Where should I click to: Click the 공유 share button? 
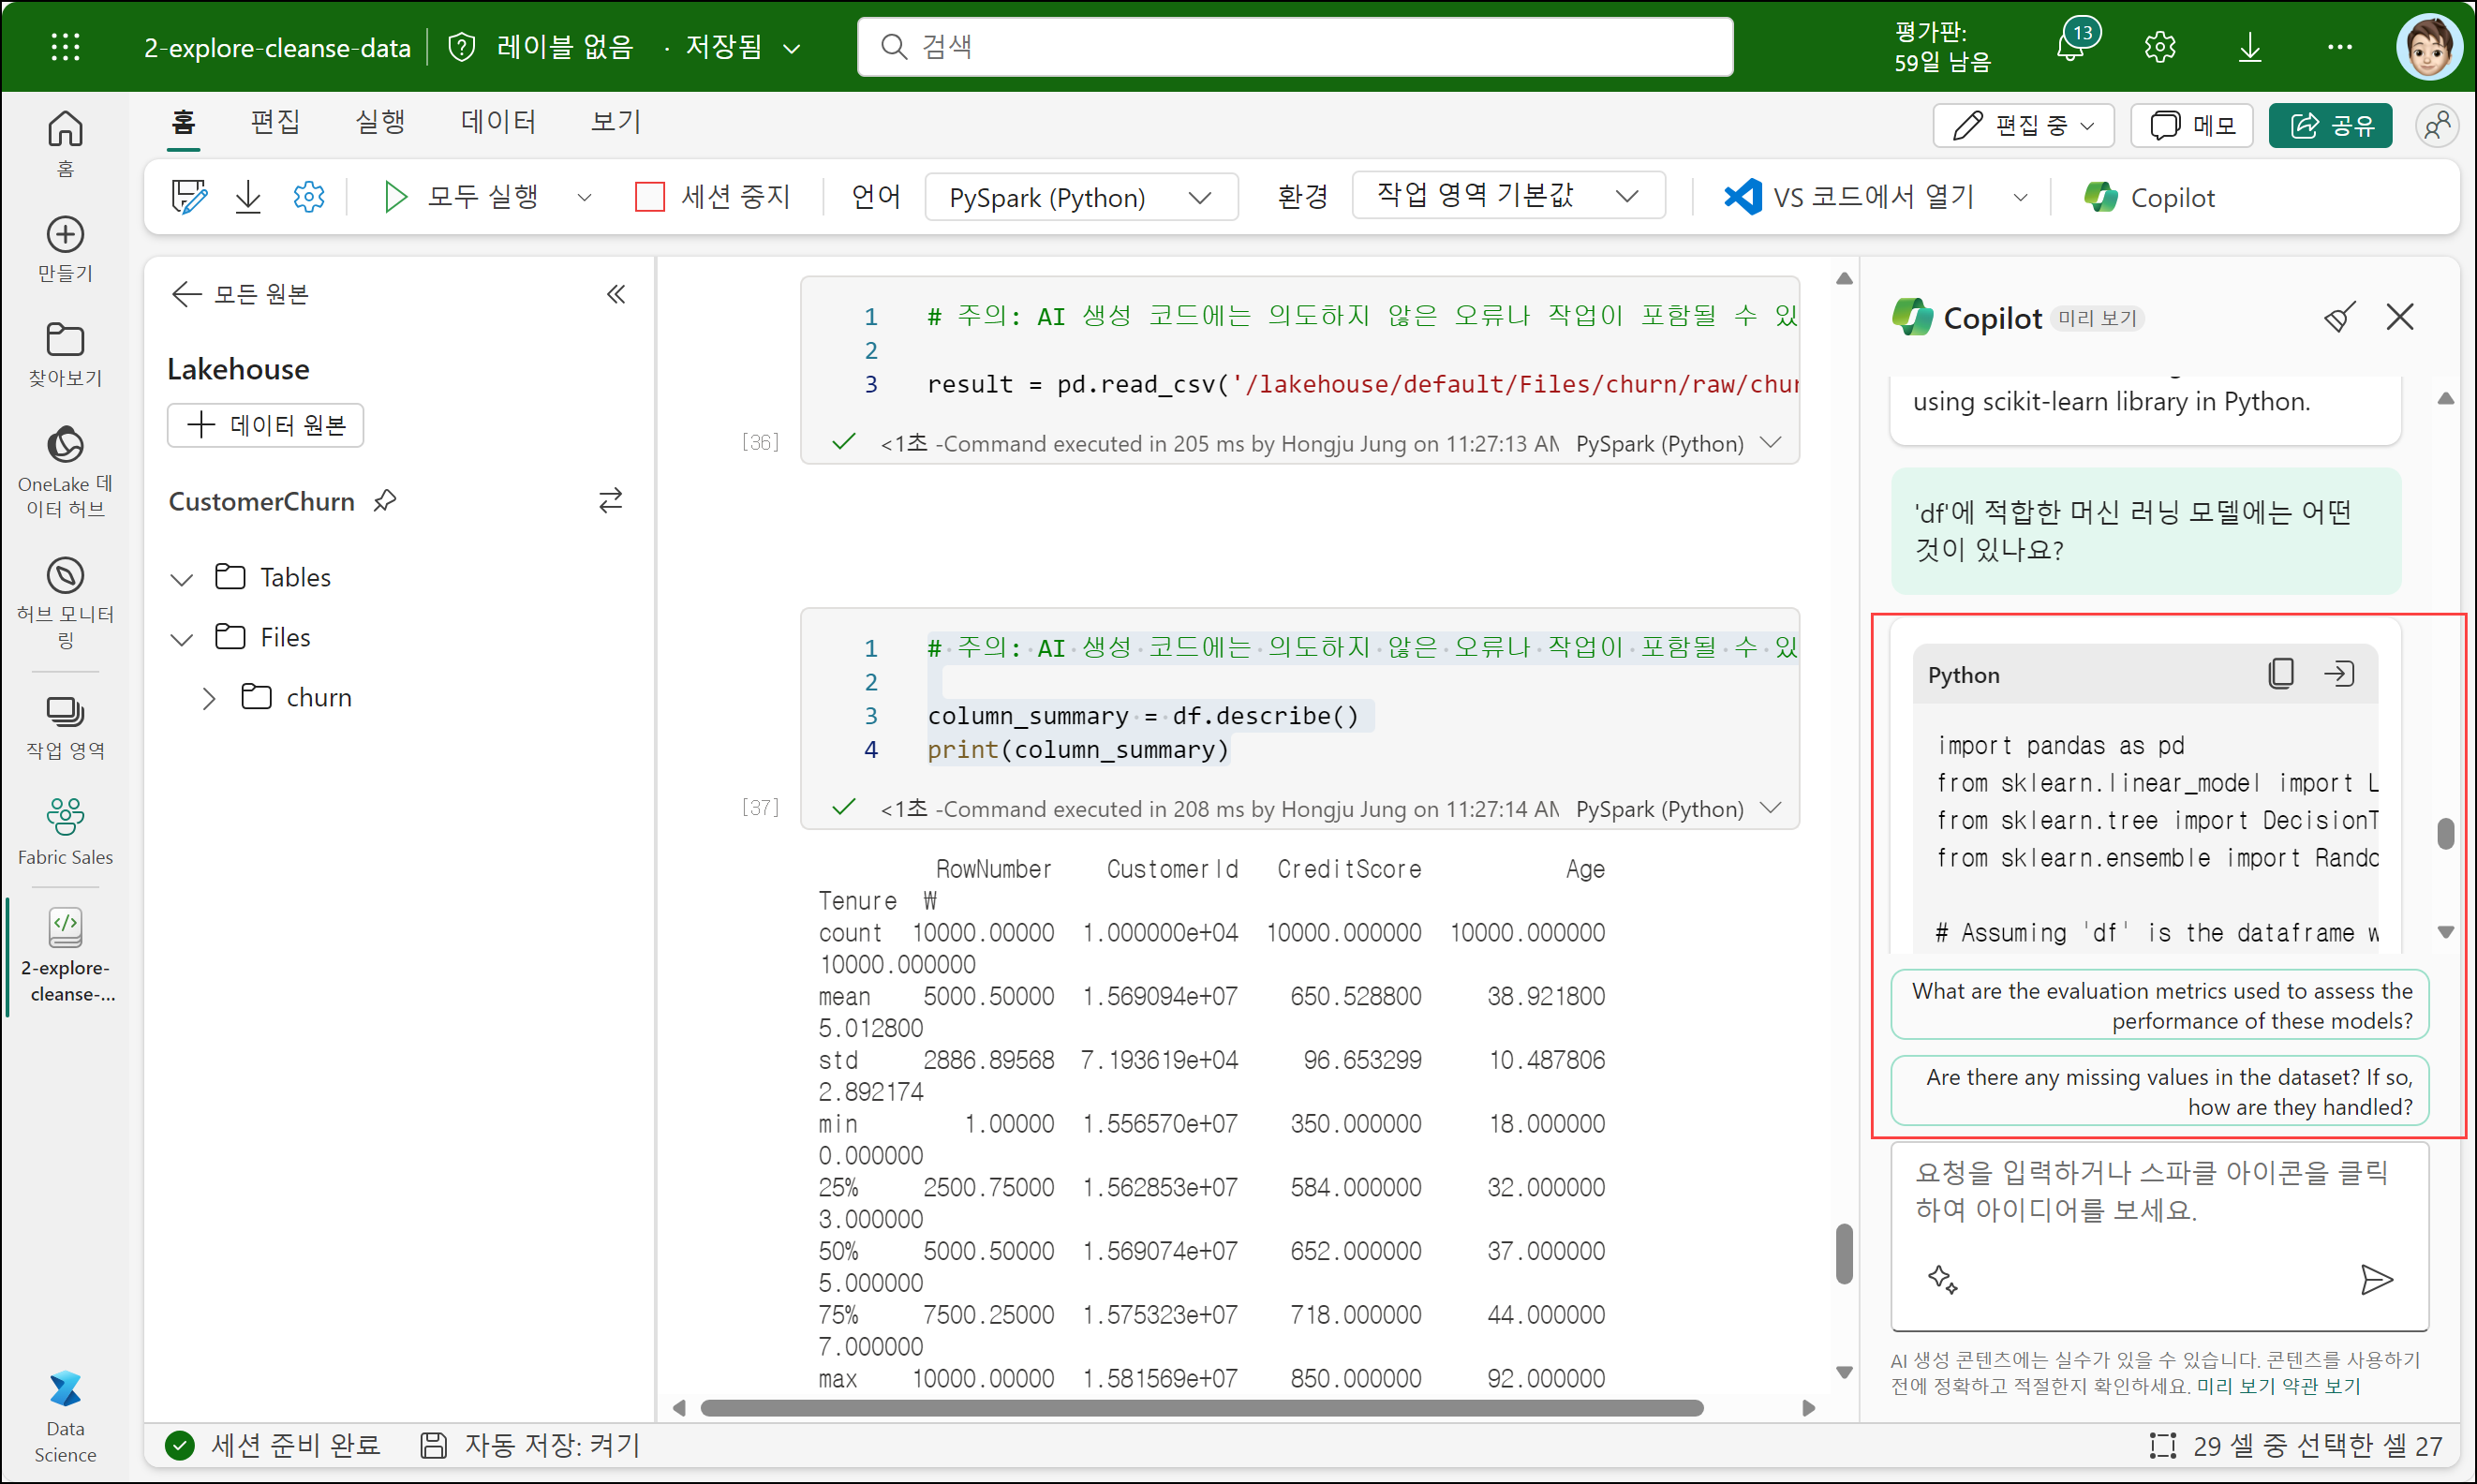point(2330,125)
